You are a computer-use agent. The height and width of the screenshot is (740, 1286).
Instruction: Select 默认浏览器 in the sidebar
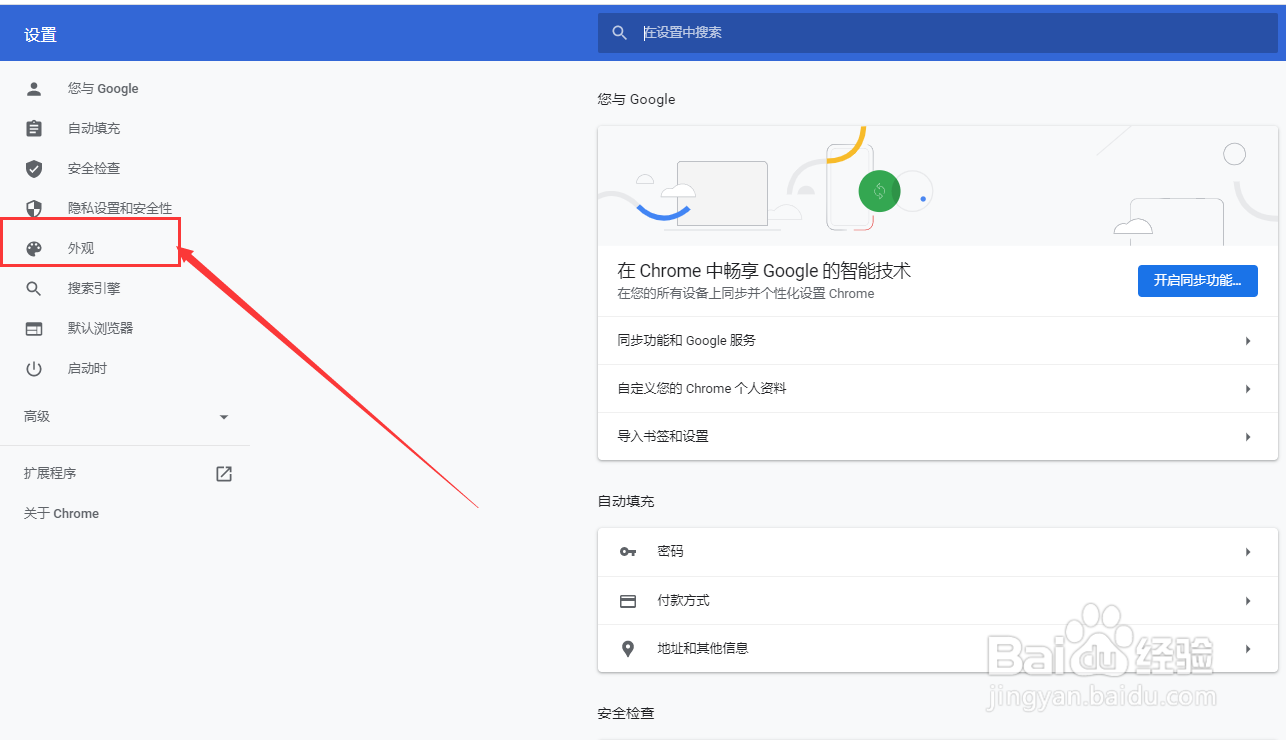(100, 328)
